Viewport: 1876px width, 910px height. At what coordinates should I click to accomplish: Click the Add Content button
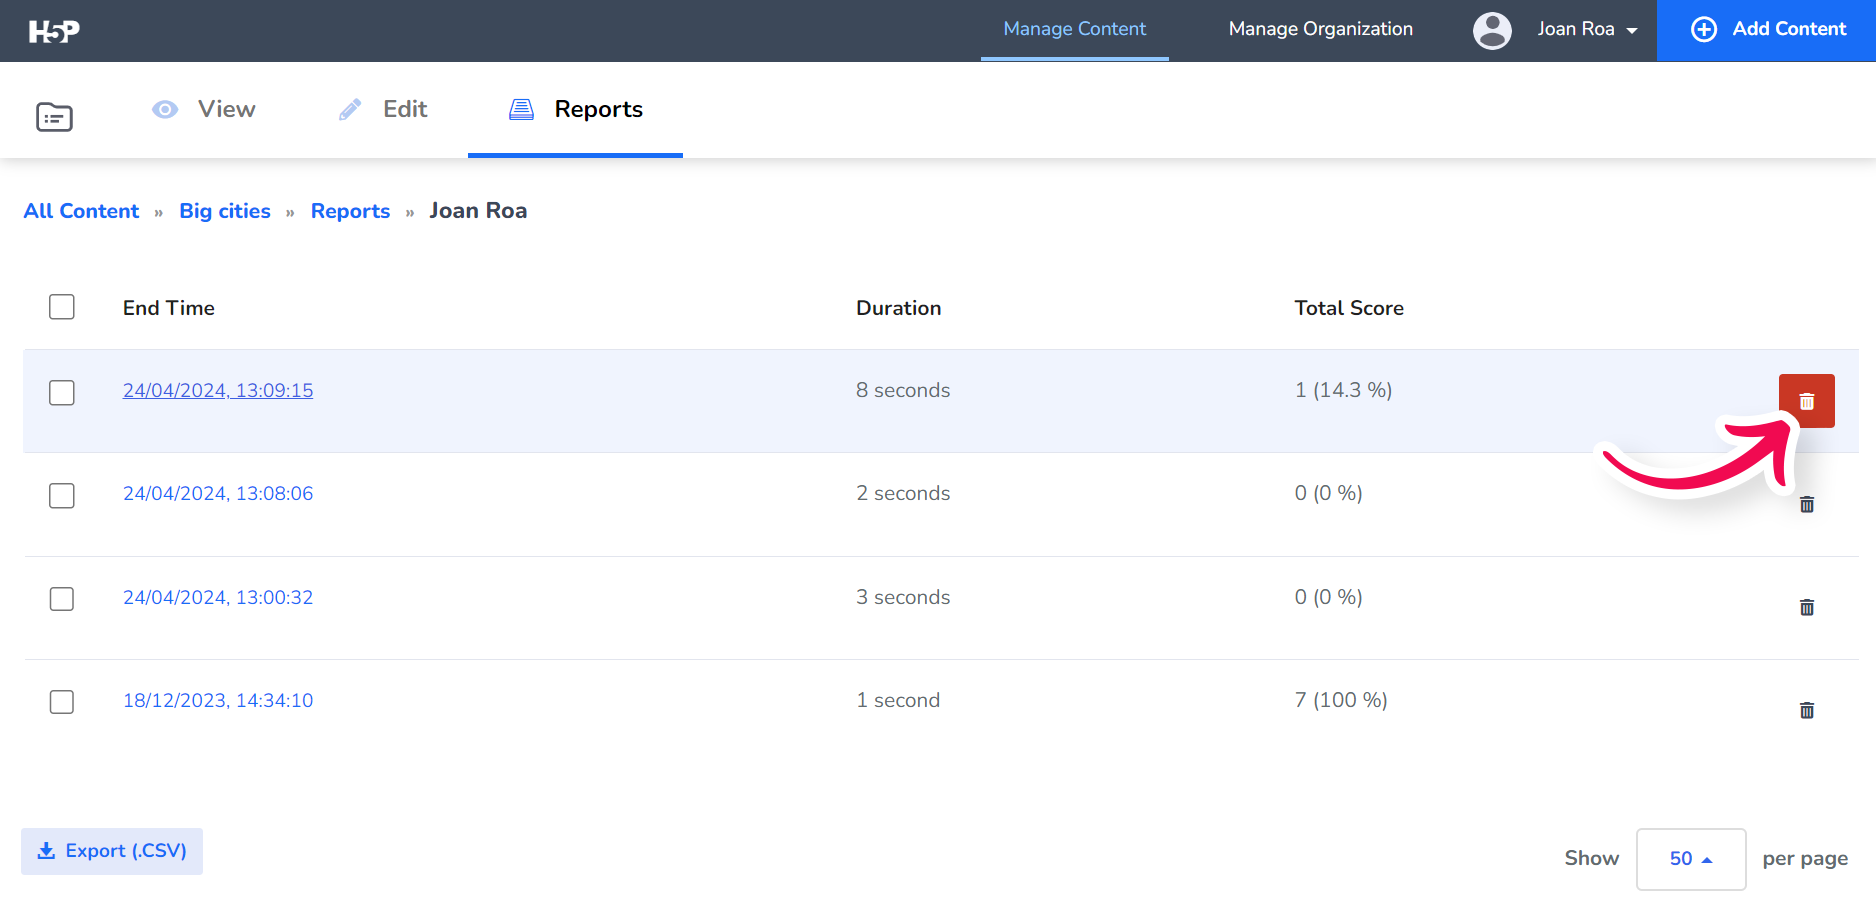[x=1766, y=30]
